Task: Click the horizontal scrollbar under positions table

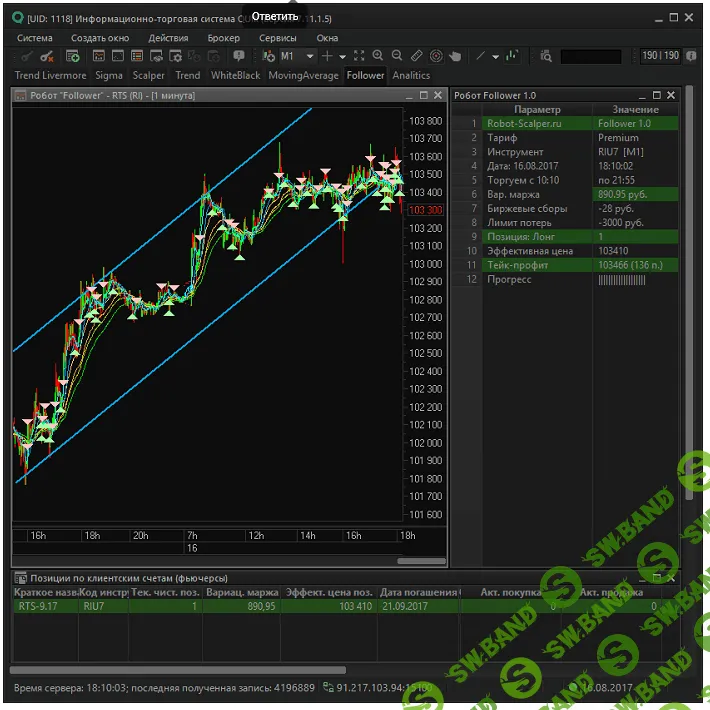Action: pos(180,670)
